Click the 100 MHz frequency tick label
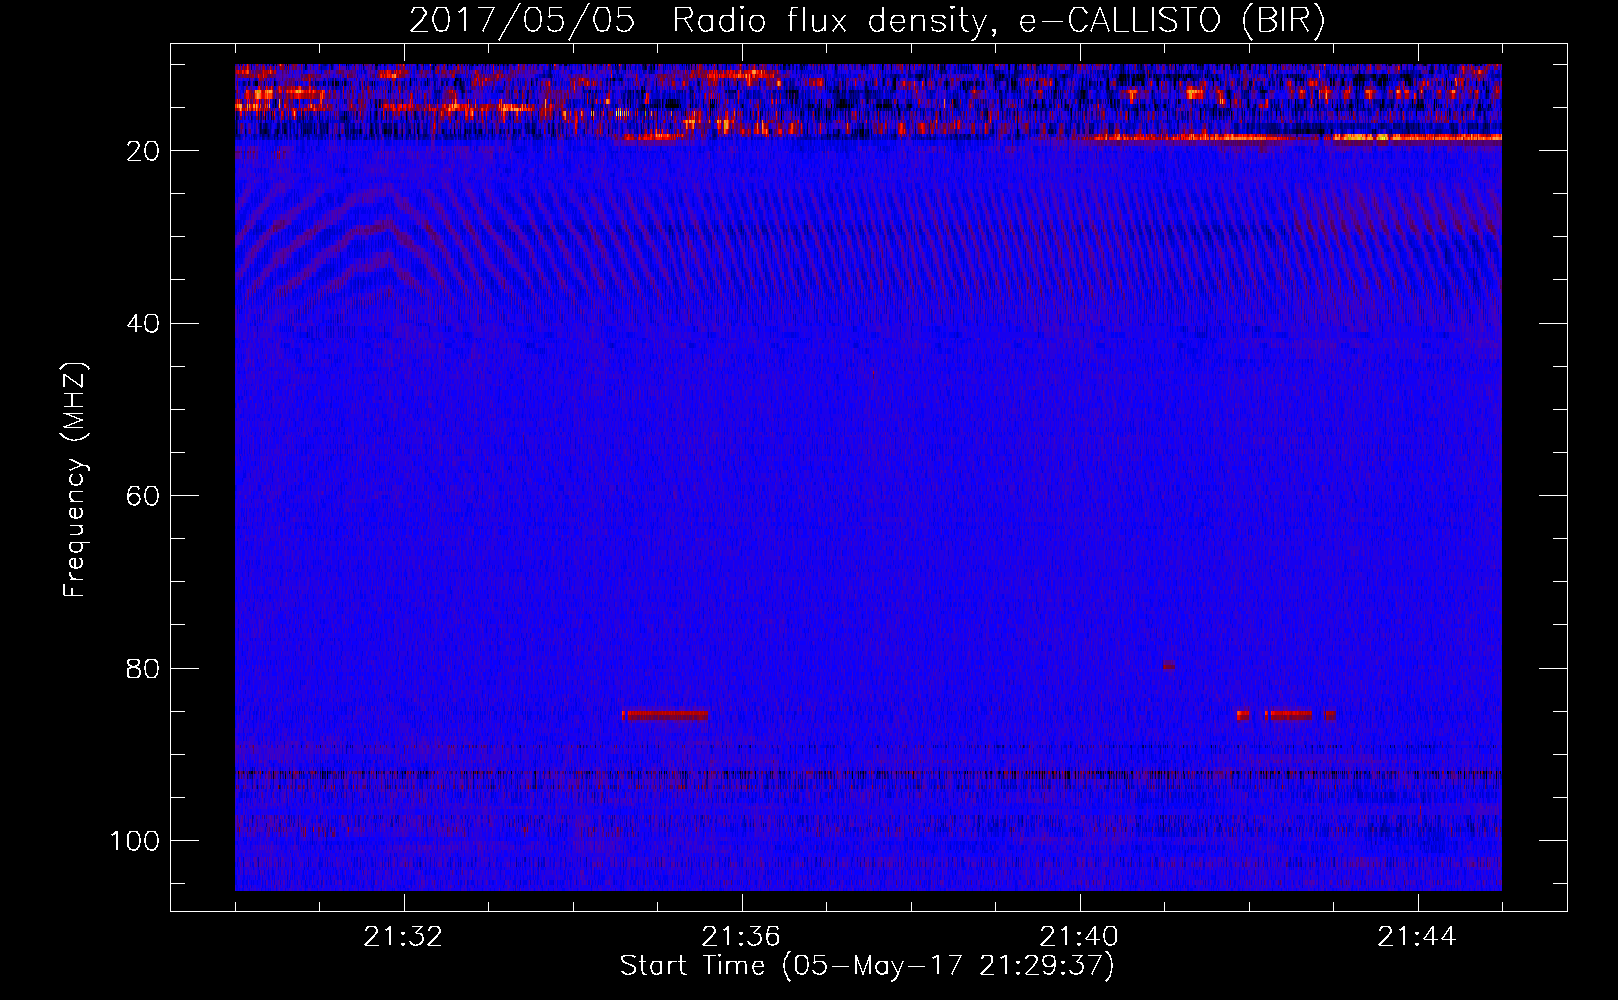This screenshot has height=1000, width=1618. tap(135, 841)
